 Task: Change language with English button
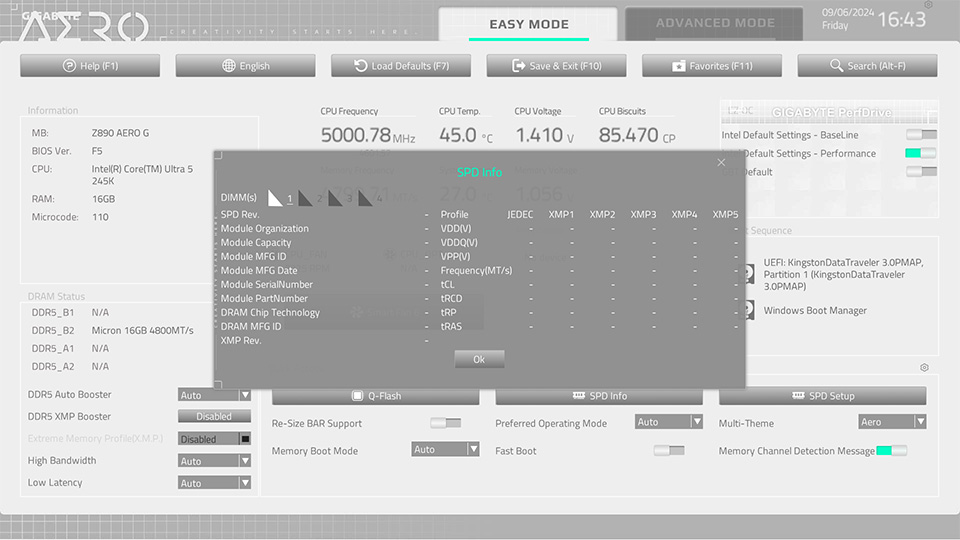click(246, 66)
